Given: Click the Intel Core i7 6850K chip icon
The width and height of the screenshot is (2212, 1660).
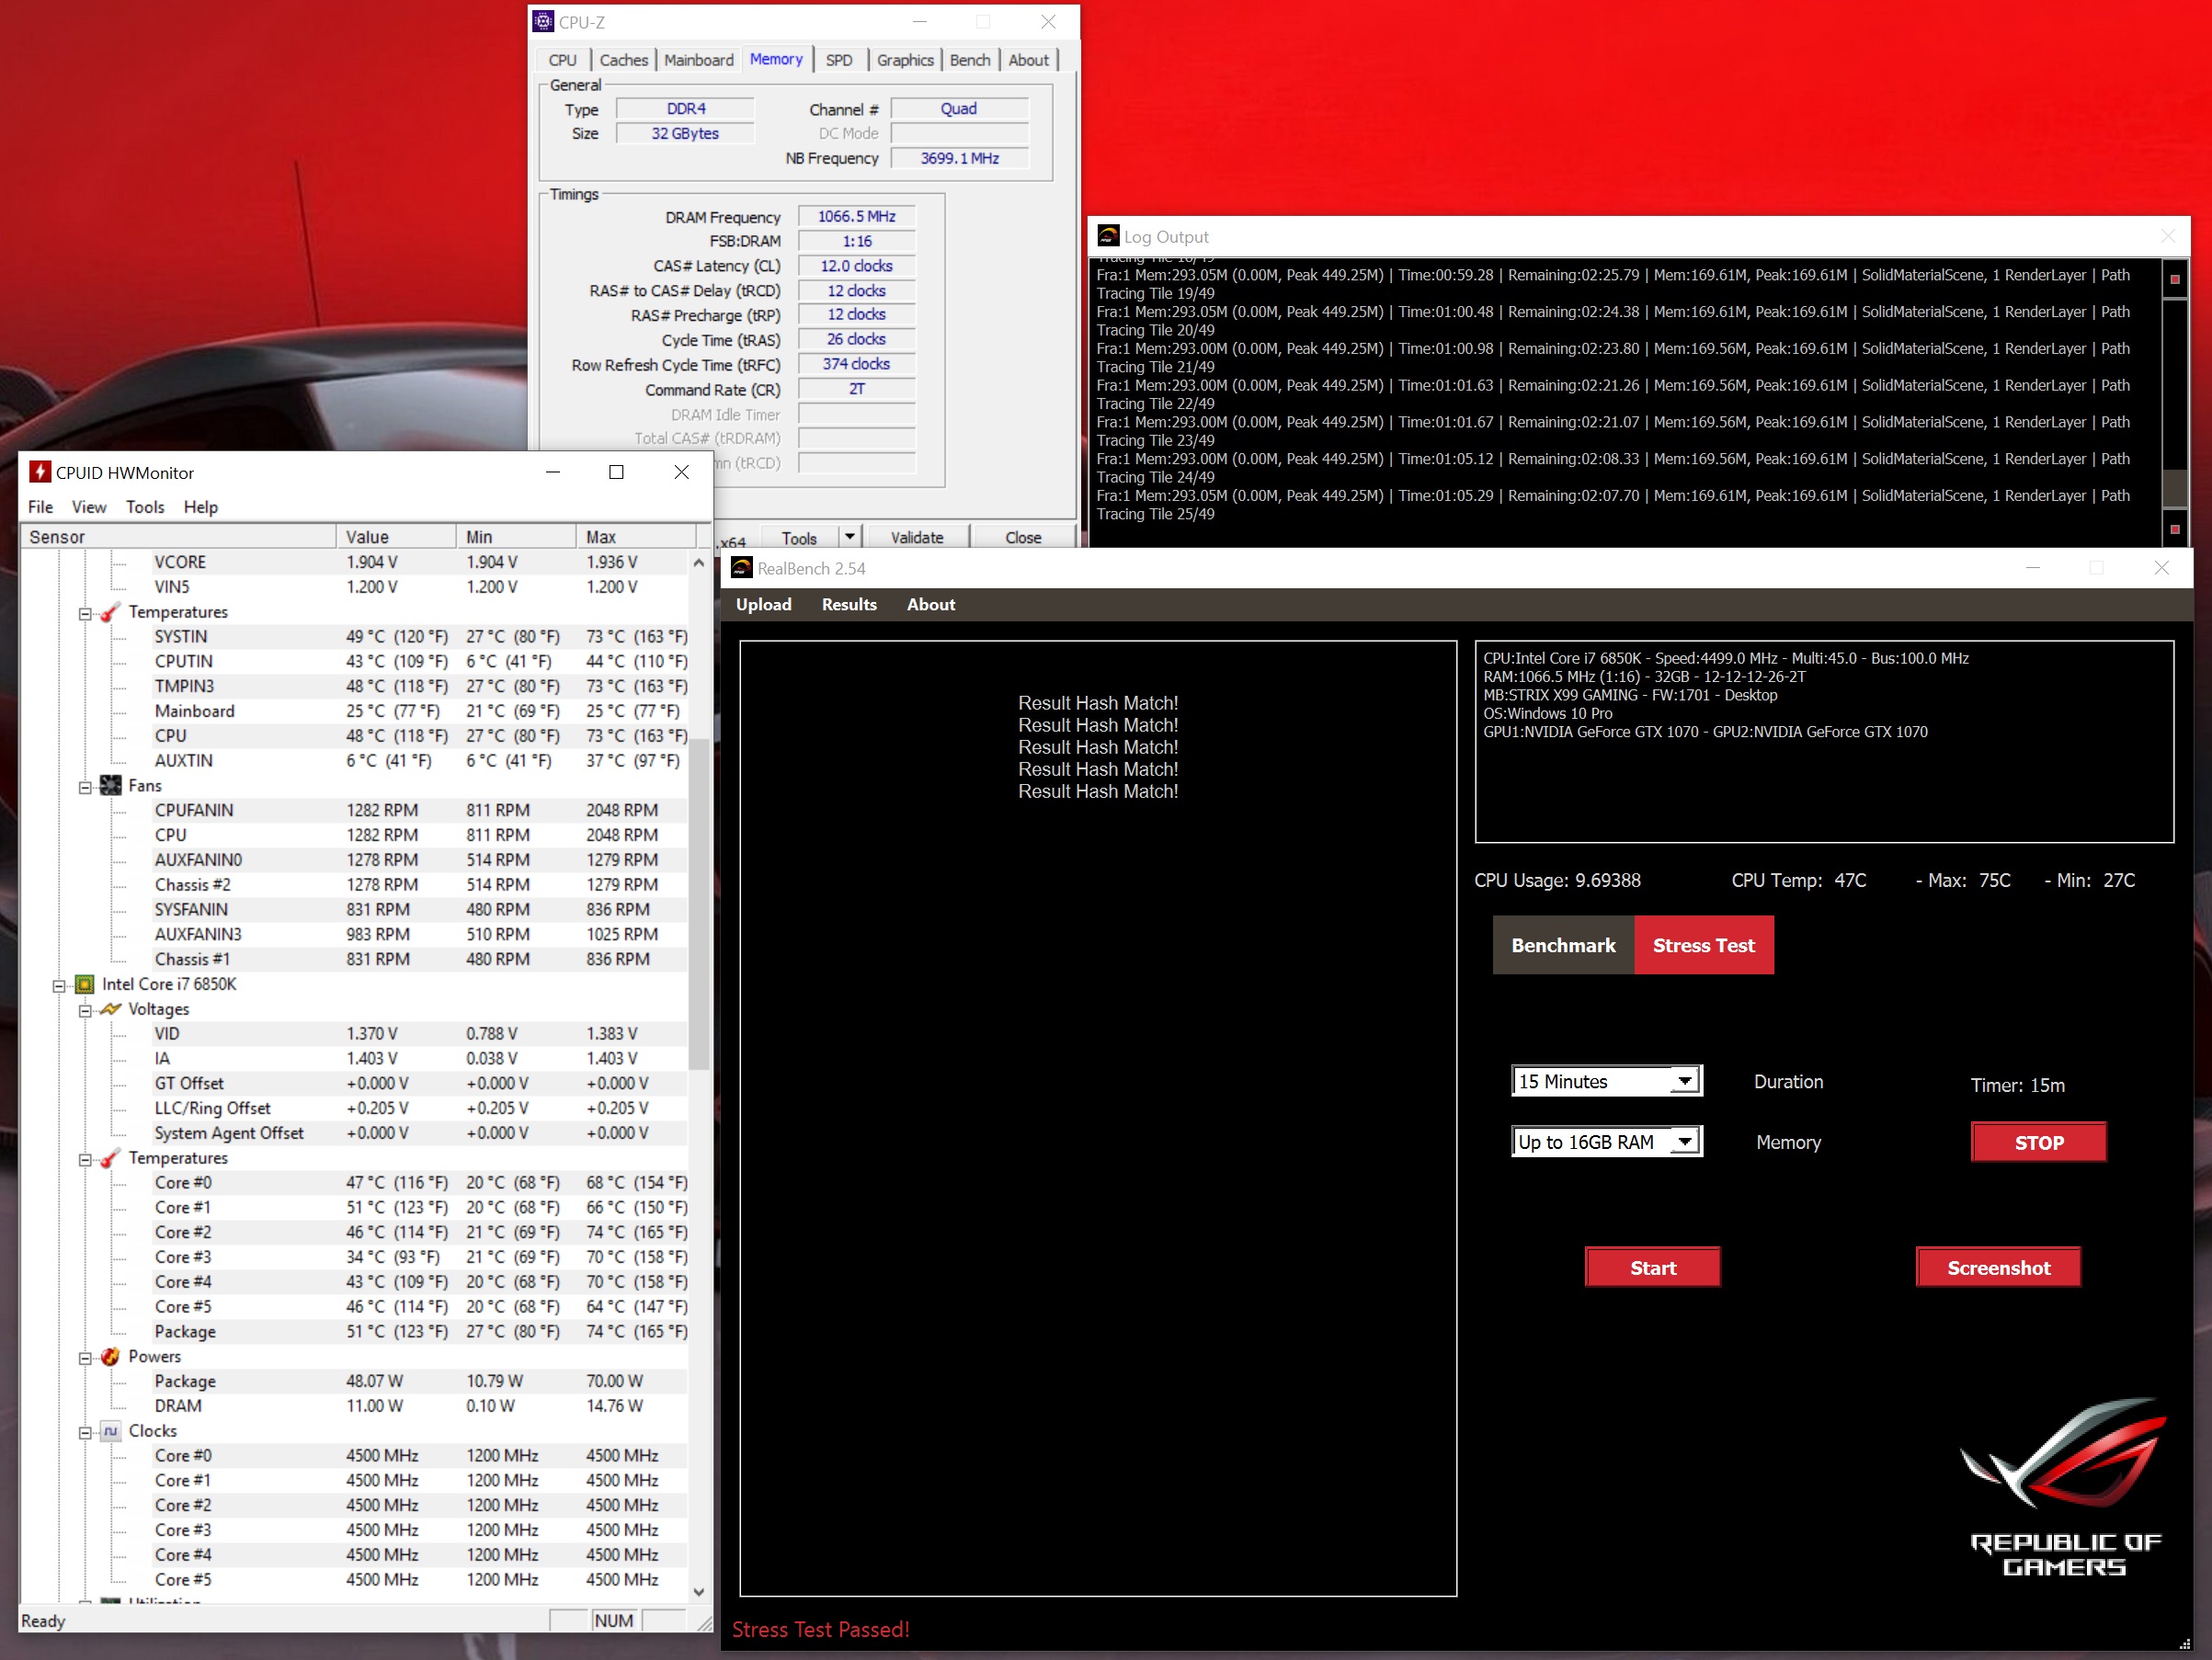Looking at the screenshot, I should [x=85, y=984].
